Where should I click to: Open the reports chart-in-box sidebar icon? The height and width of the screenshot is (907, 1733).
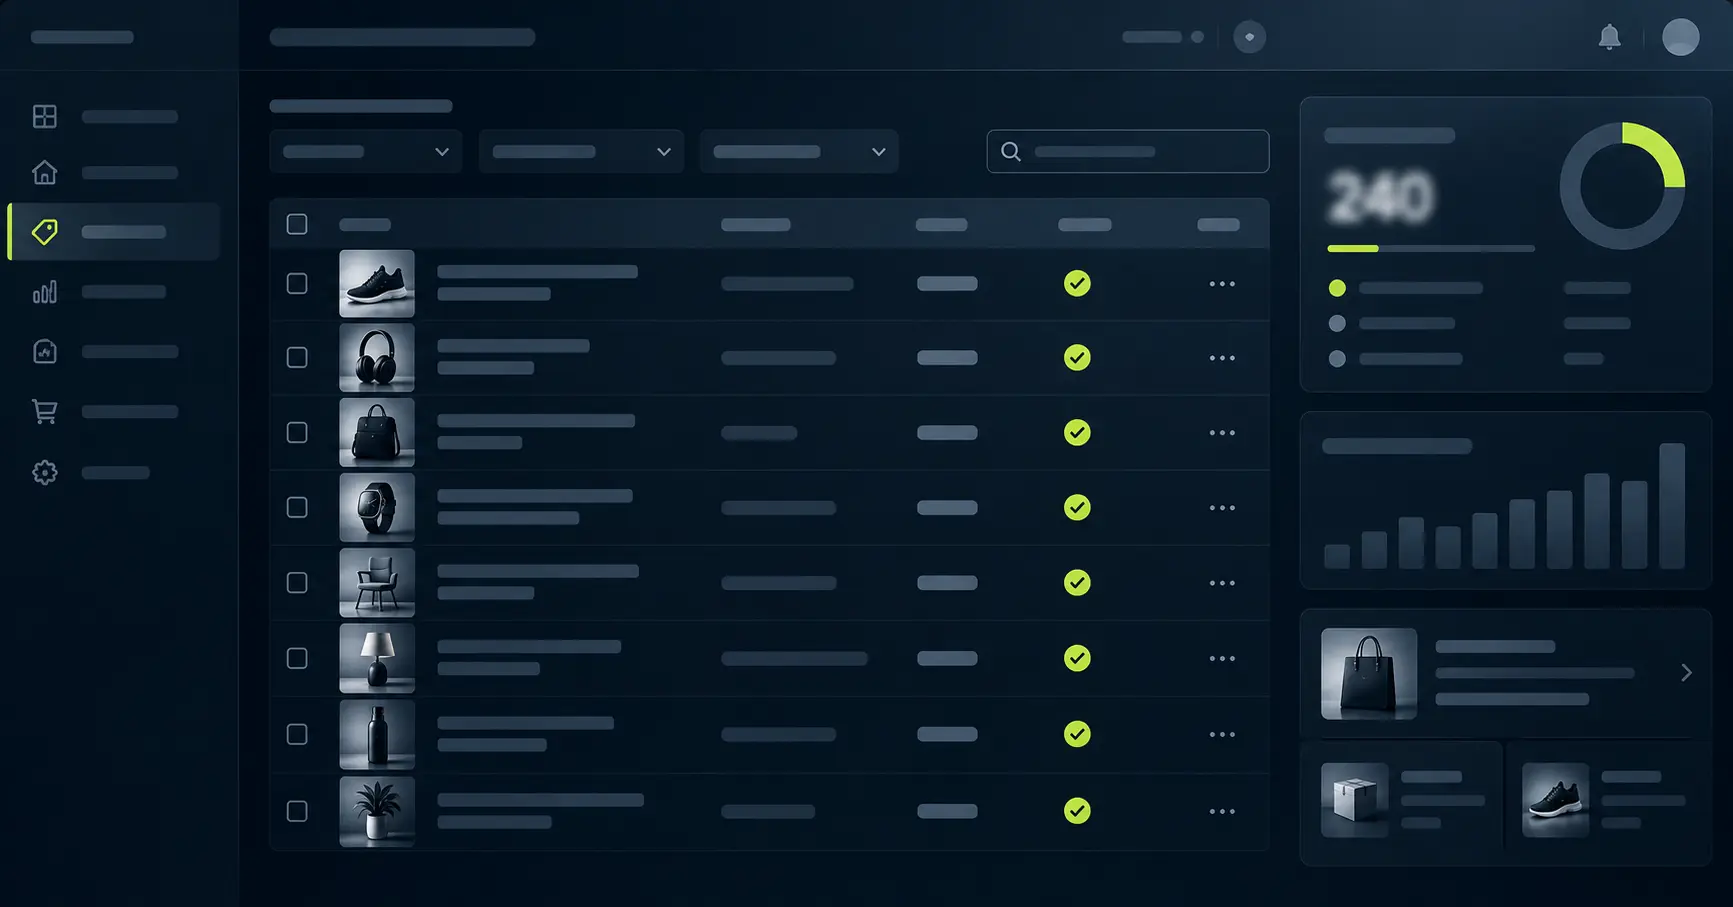click(x=45, y=352)
